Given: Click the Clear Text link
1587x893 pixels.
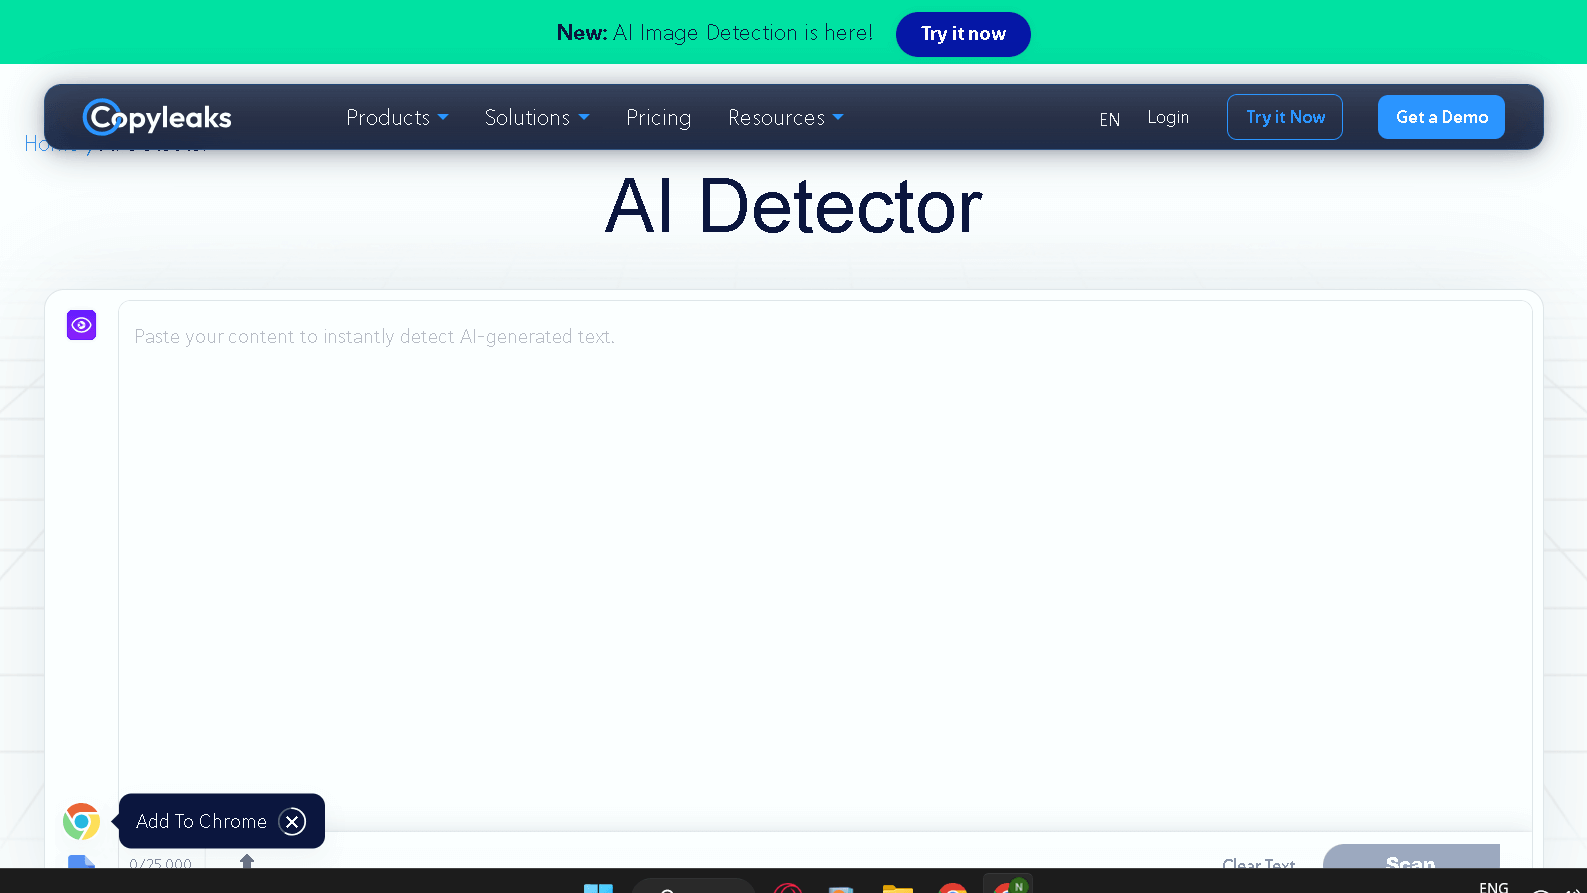Looking at the screenshot, I should 1258,862.
